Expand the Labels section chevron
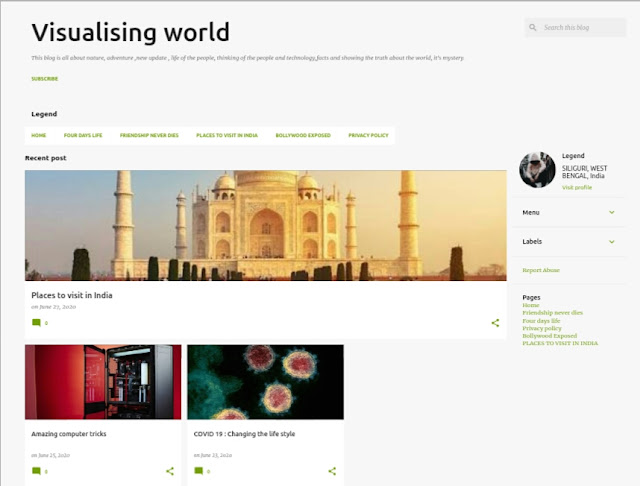 (612, 242)
